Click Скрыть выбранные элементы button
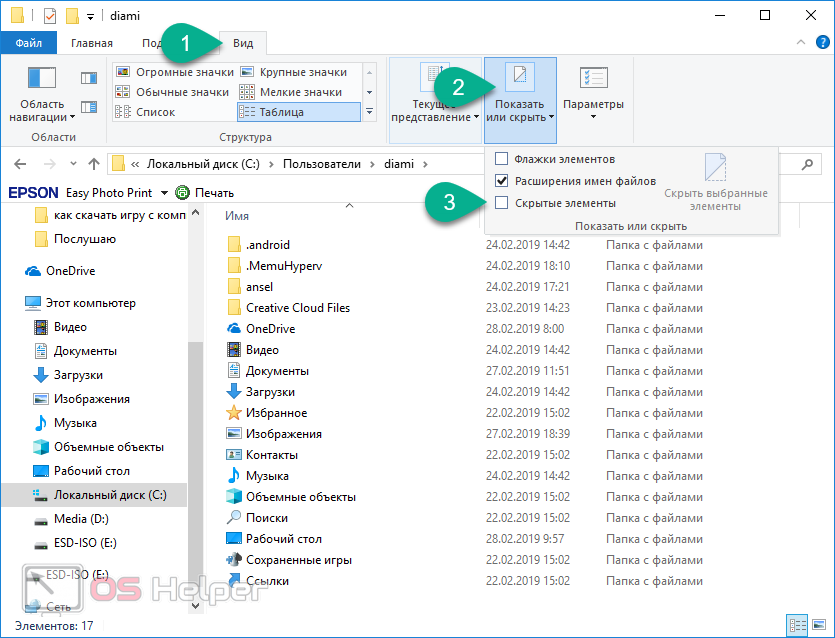Viewport: 835px width, 638px height. coord(716,183)
